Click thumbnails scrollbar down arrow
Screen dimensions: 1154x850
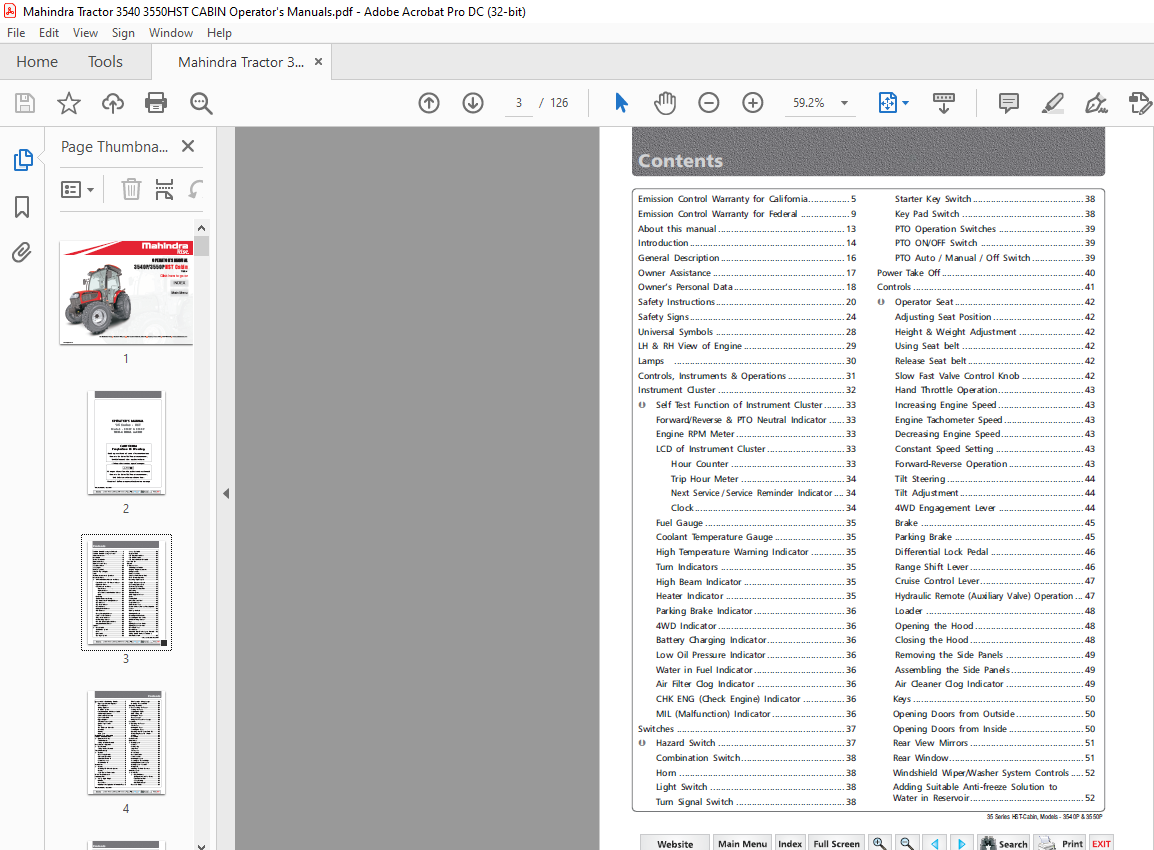pos(202,846)
